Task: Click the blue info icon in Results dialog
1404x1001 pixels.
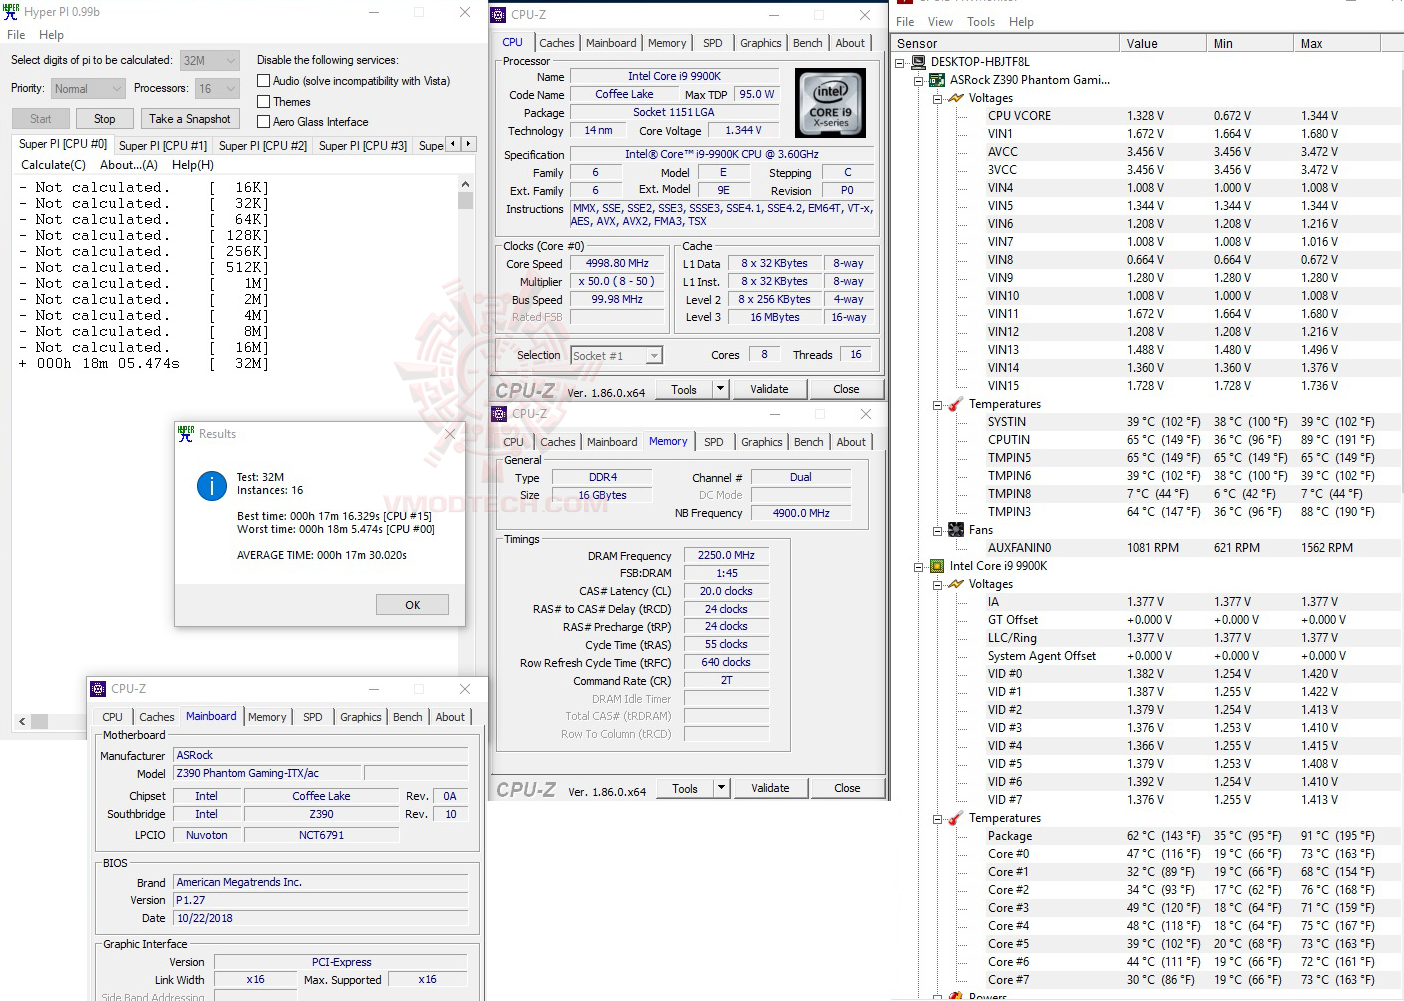Action: [211, 486]
